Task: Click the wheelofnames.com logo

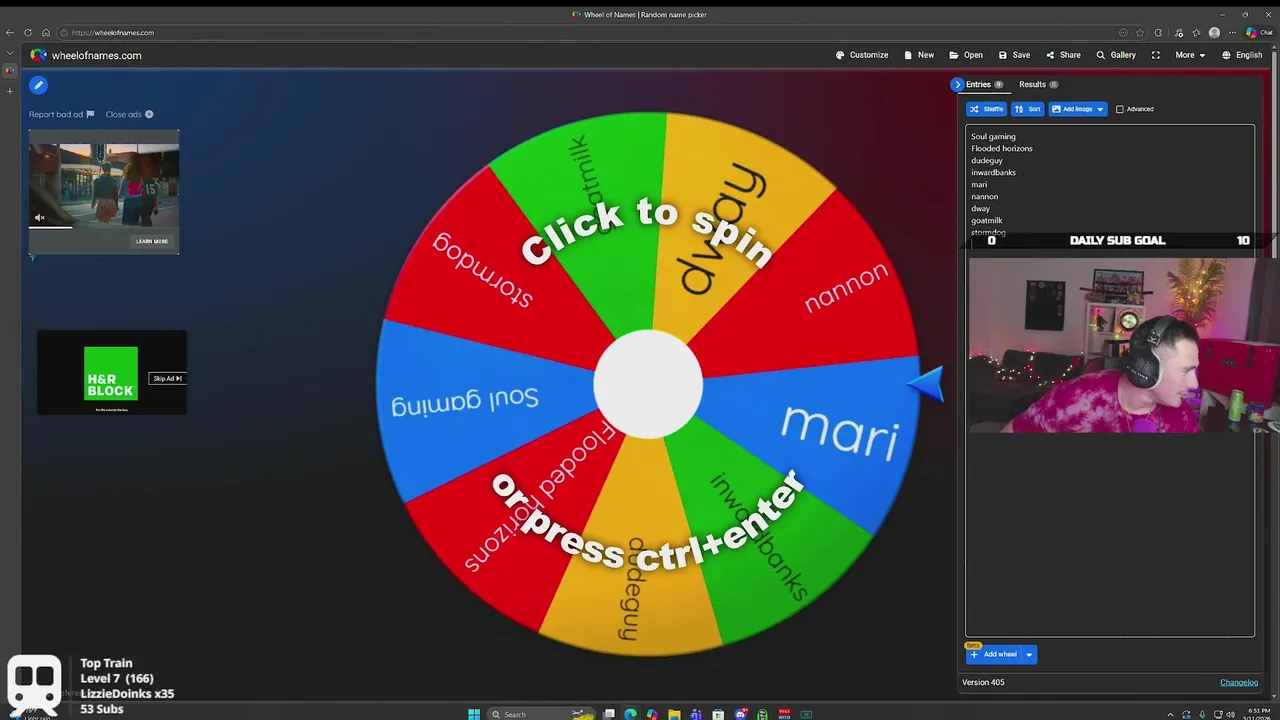Action: [x=86, y=55]
